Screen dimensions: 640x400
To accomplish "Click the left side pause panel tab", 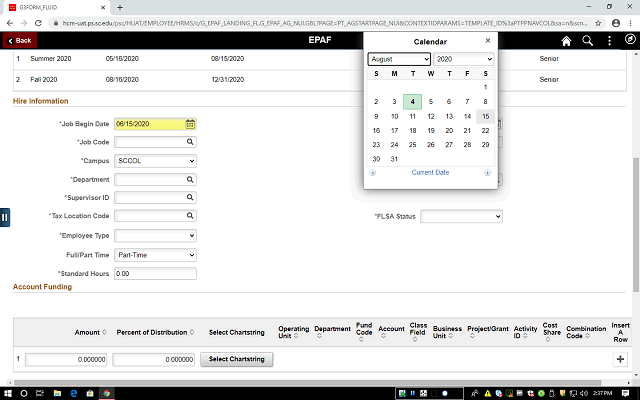I will pyautogui.click(x=4, y=218).
